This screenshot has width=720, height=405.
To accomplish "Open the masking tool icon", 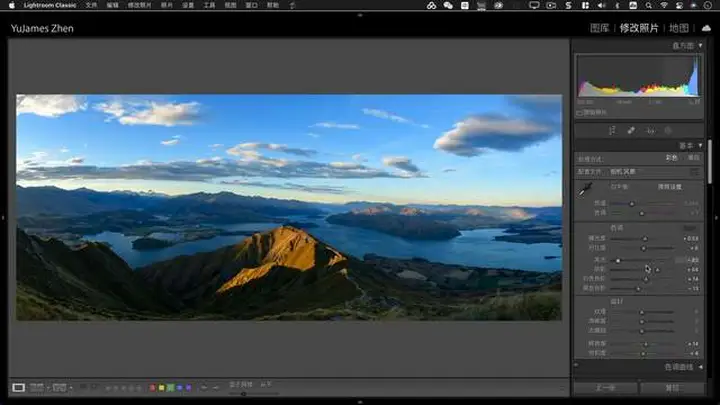I will point(670,130).
